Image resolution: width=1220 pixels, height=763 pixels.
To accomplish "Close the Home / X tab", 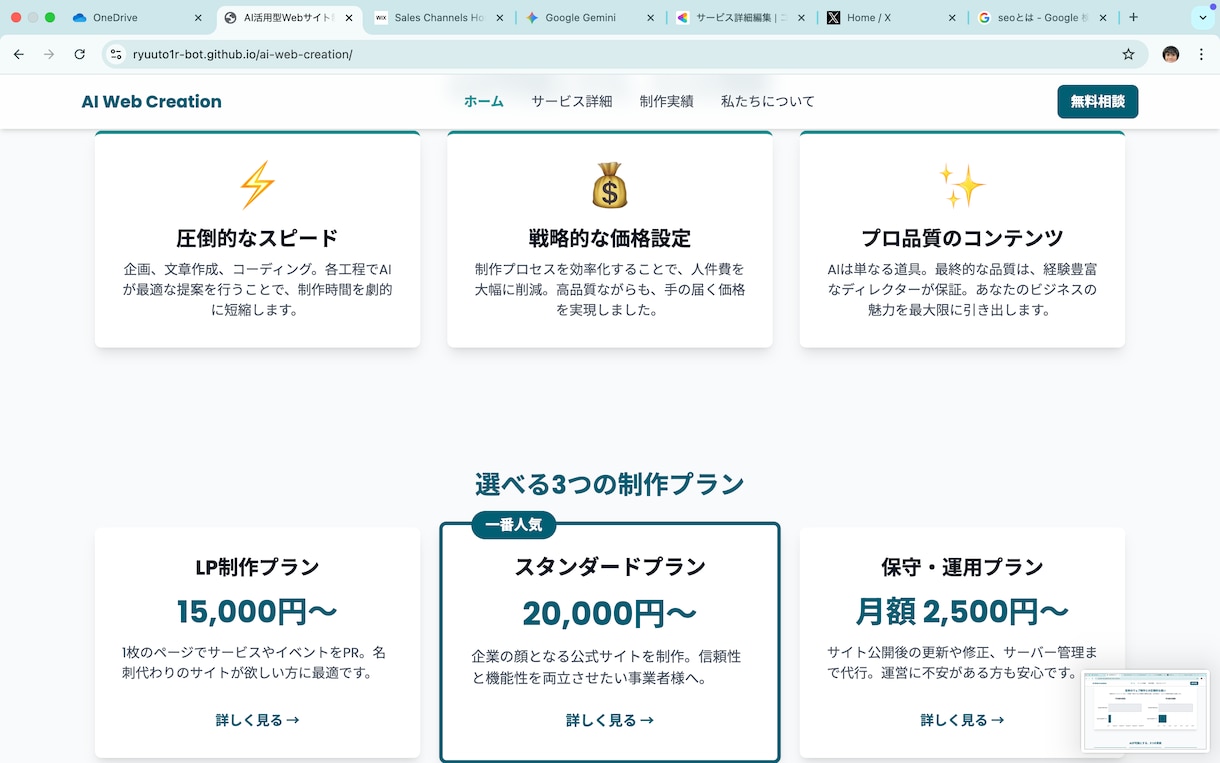I will 953,18.
